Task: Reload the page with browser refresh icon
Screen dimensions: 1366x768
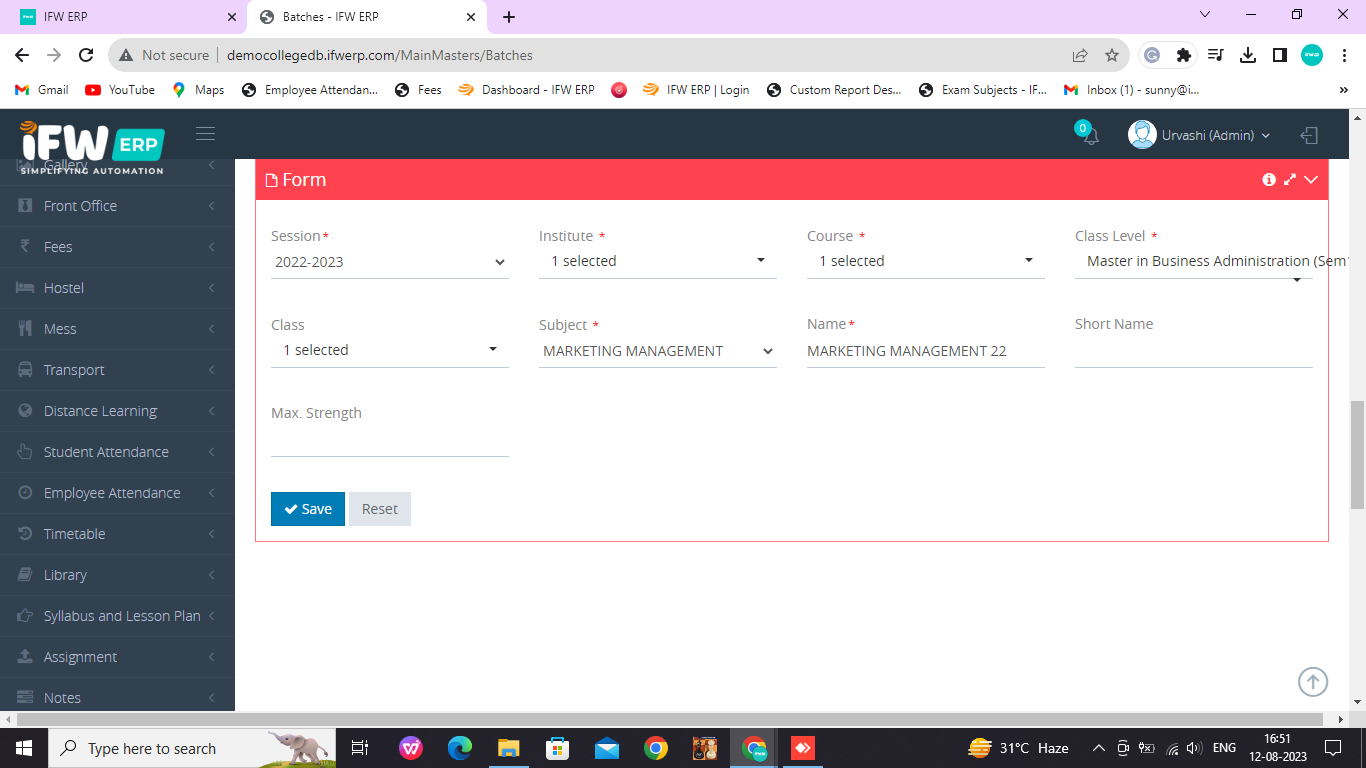Action: click(x=86, y=55)
